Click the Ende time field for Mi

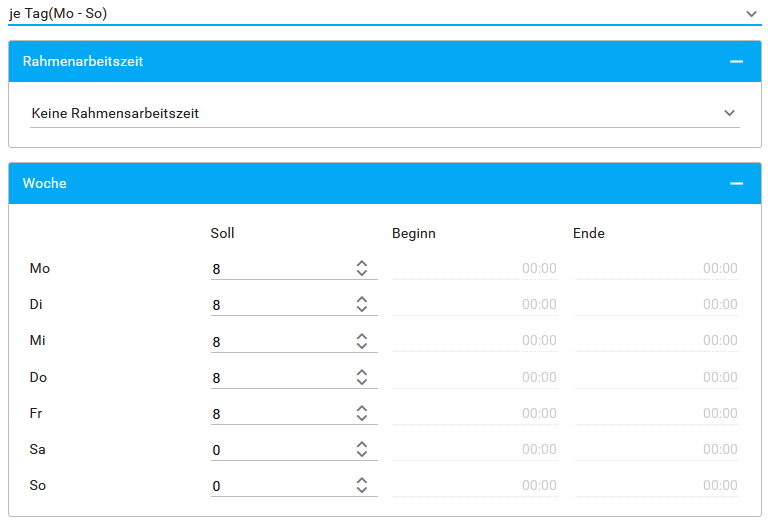click(x=656, y=340)
